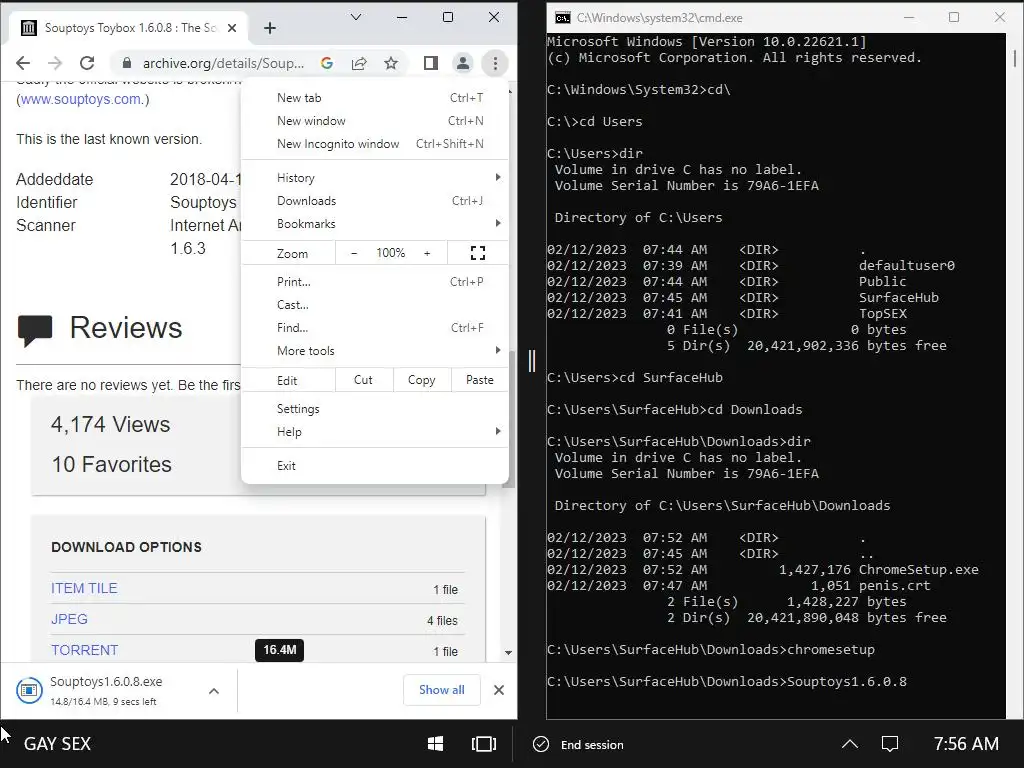Image resolution: width=1024 pixels, height=768 pixels.
Task: Click the 4,174 Views text
Action: pyautogui.click(x=111, y=424)
